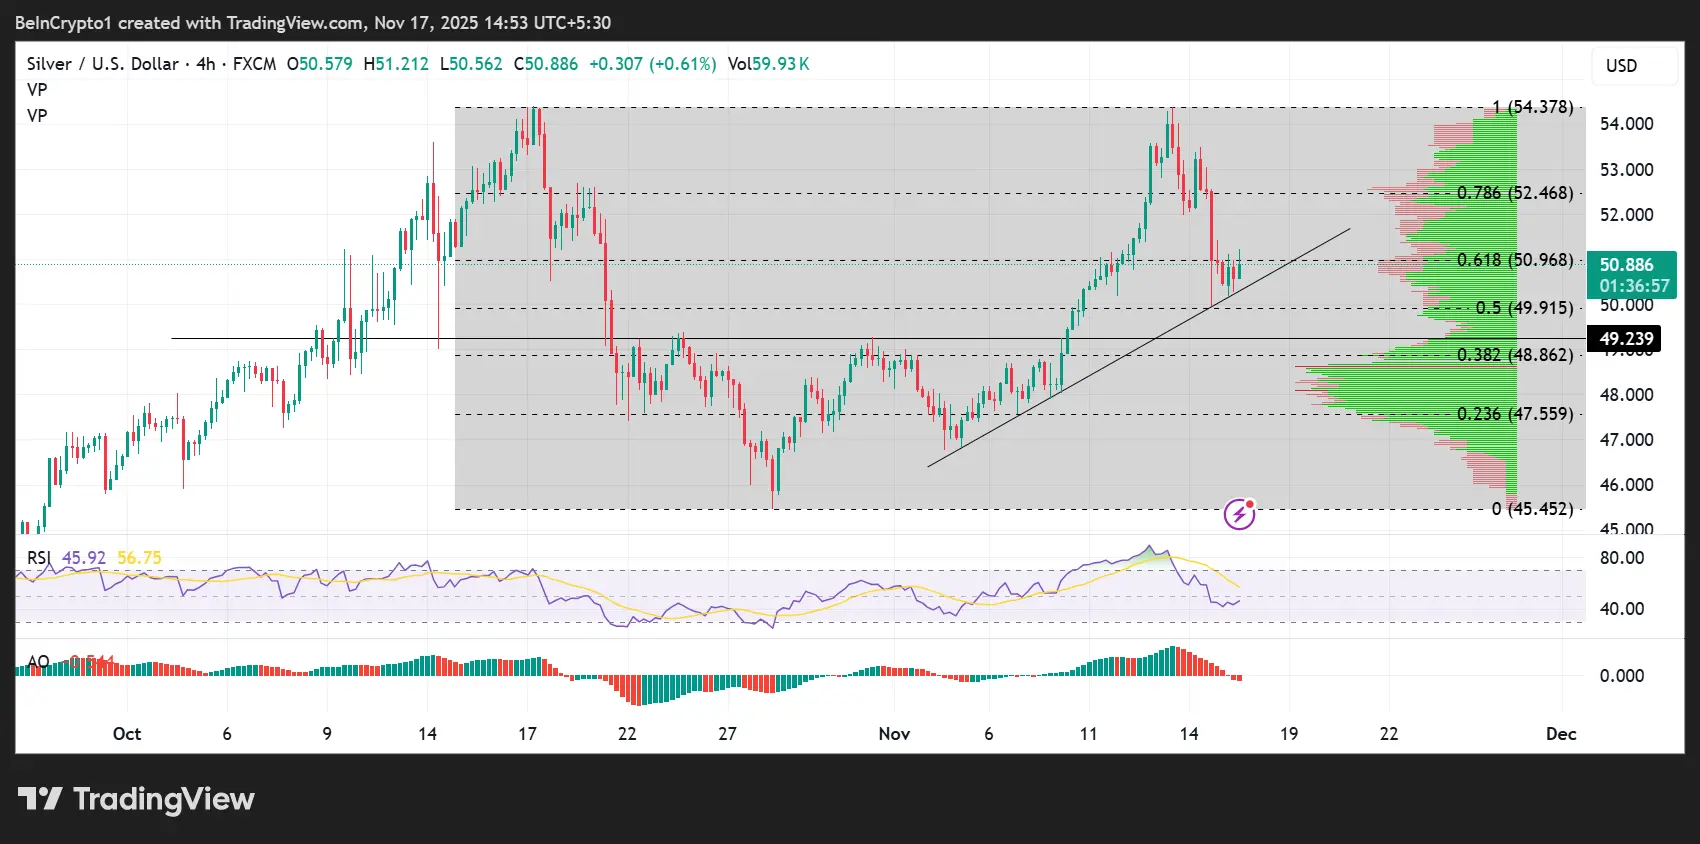1700x844 pixels.
Task: Click the 0 (45.452) Fibonacci bottom label
Action: click(x=1532, y=509)
